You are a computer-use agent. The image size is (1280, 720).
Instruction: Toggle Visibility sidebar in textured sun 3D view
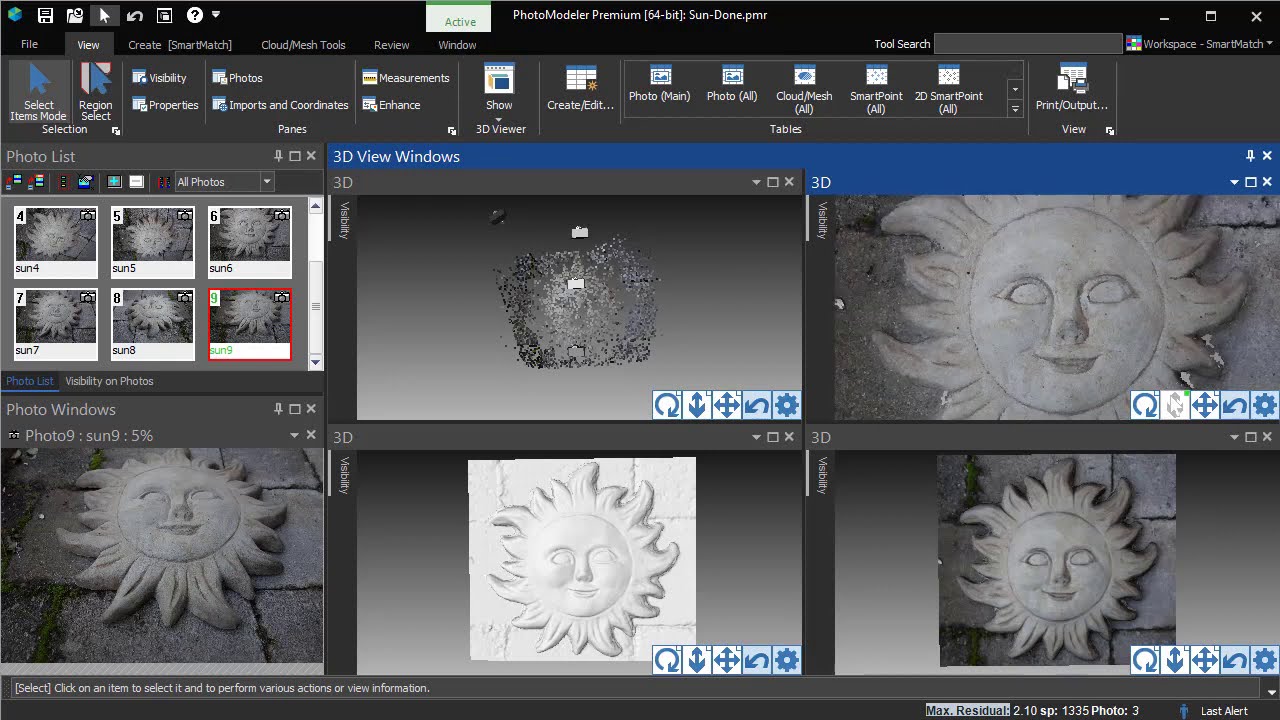coord(821,475)
